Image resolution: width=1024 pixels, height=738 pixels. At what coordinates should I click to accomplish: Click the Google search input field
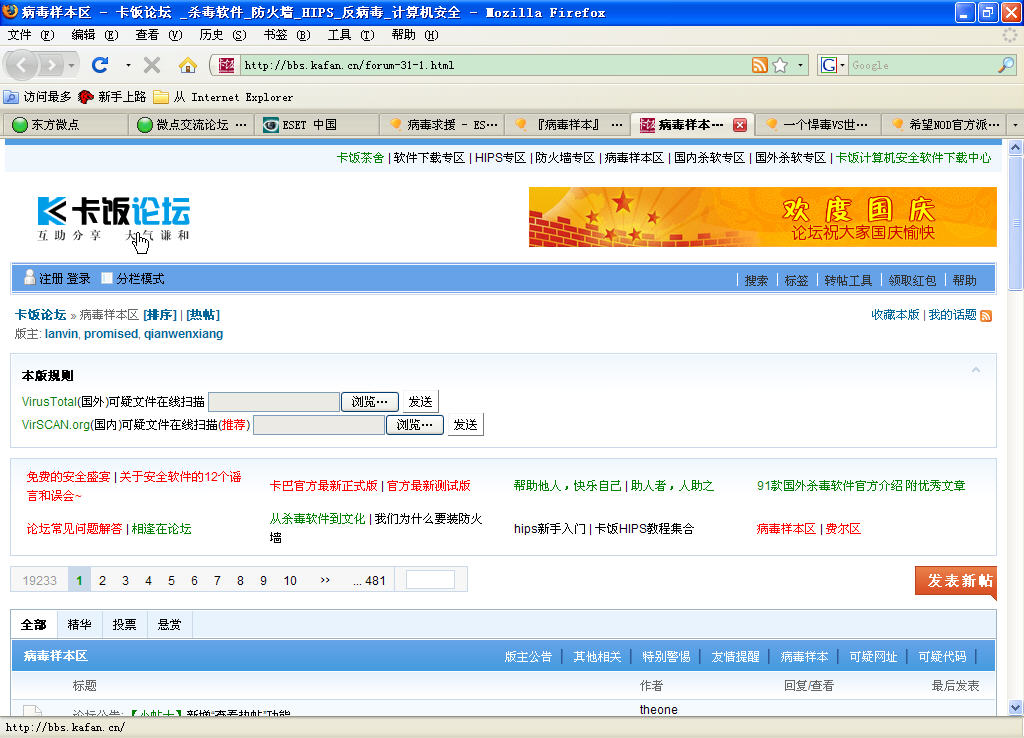[922, 65]
